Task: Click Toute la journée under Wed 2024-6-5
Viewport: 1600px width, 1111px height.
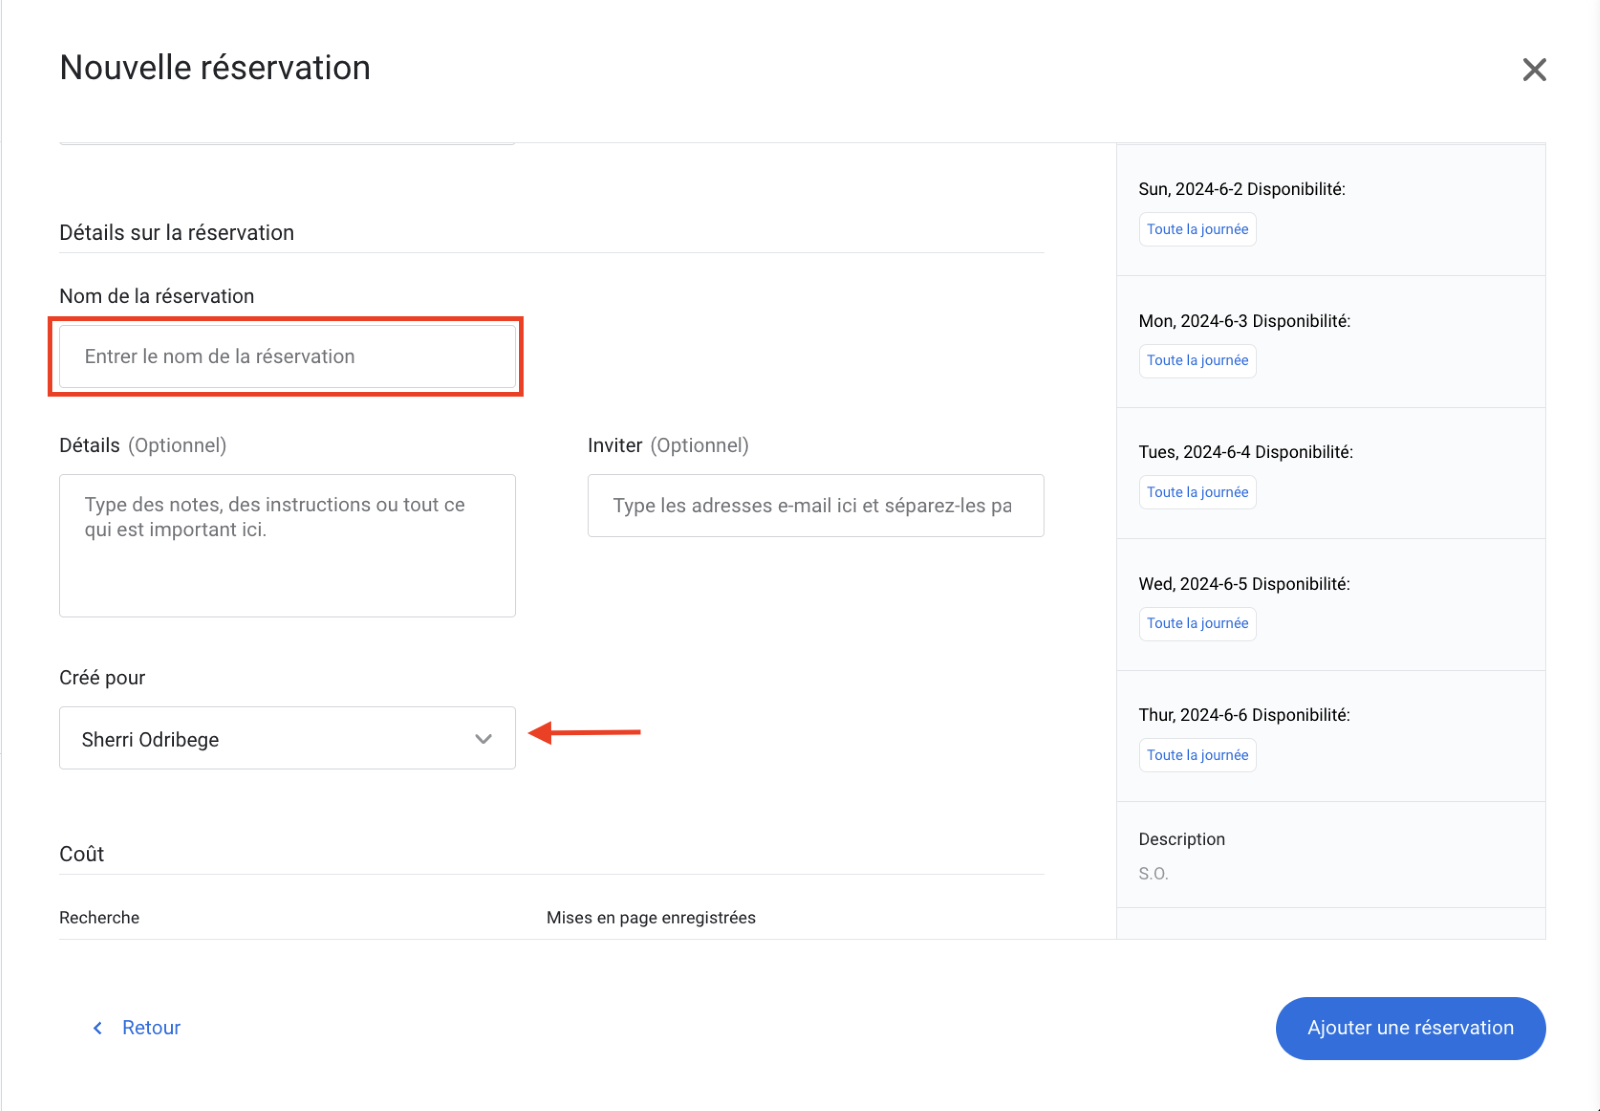Action: pyautogui.click(x=1197, y=624)
